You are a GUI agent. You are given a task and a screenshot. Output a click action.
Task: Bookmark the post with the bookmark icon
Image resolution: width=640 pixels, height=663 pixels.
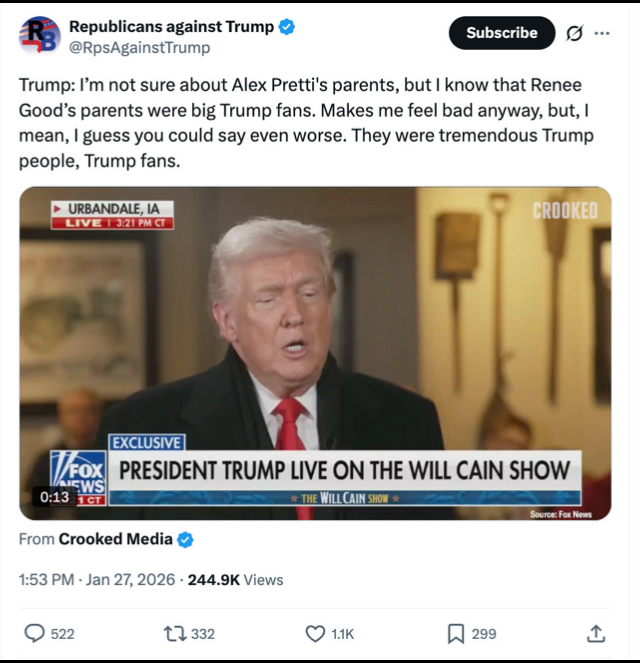[456, 634]
